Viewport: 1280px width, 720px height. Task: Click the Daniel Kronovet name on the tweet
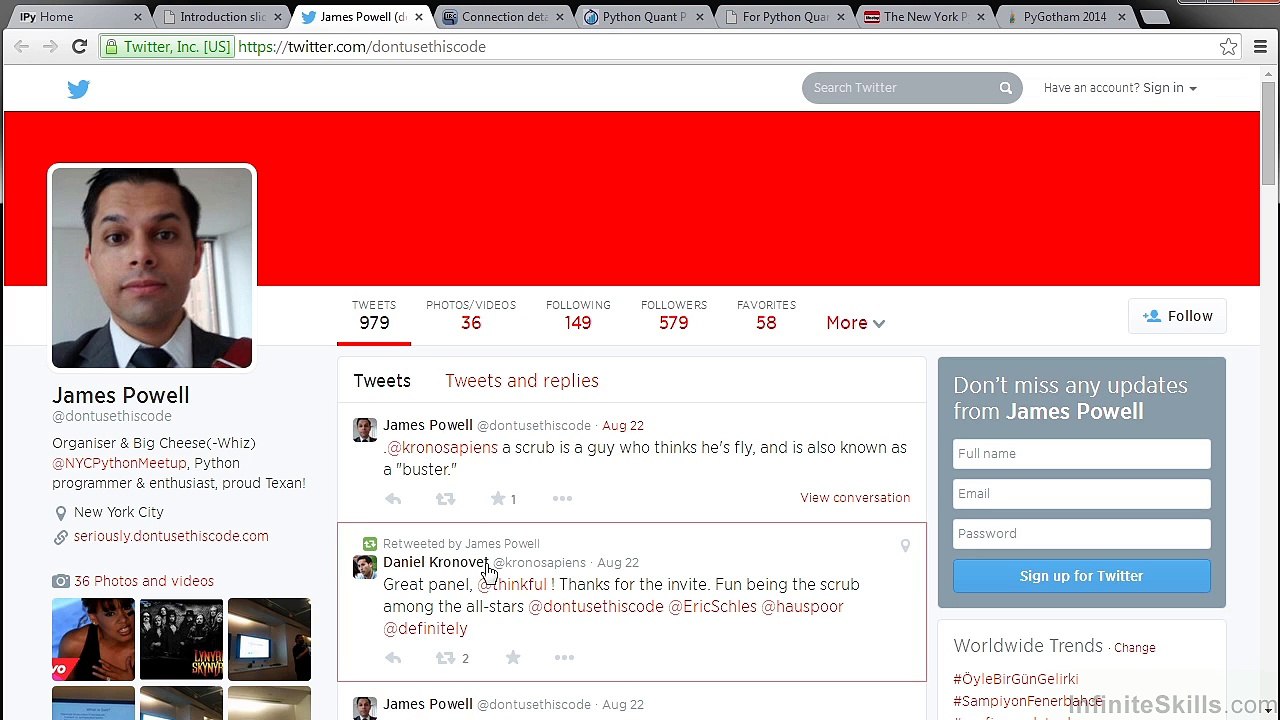tap(436, 562)
